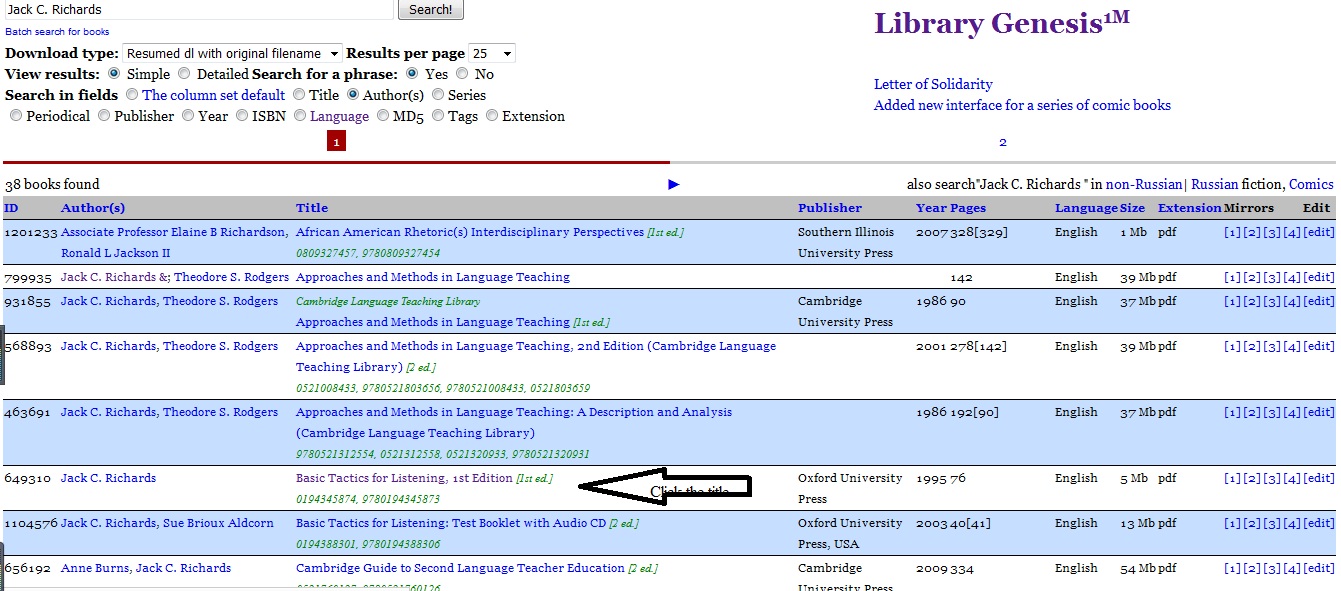Select the Simple view results radio button

click(x=114, y=74)
